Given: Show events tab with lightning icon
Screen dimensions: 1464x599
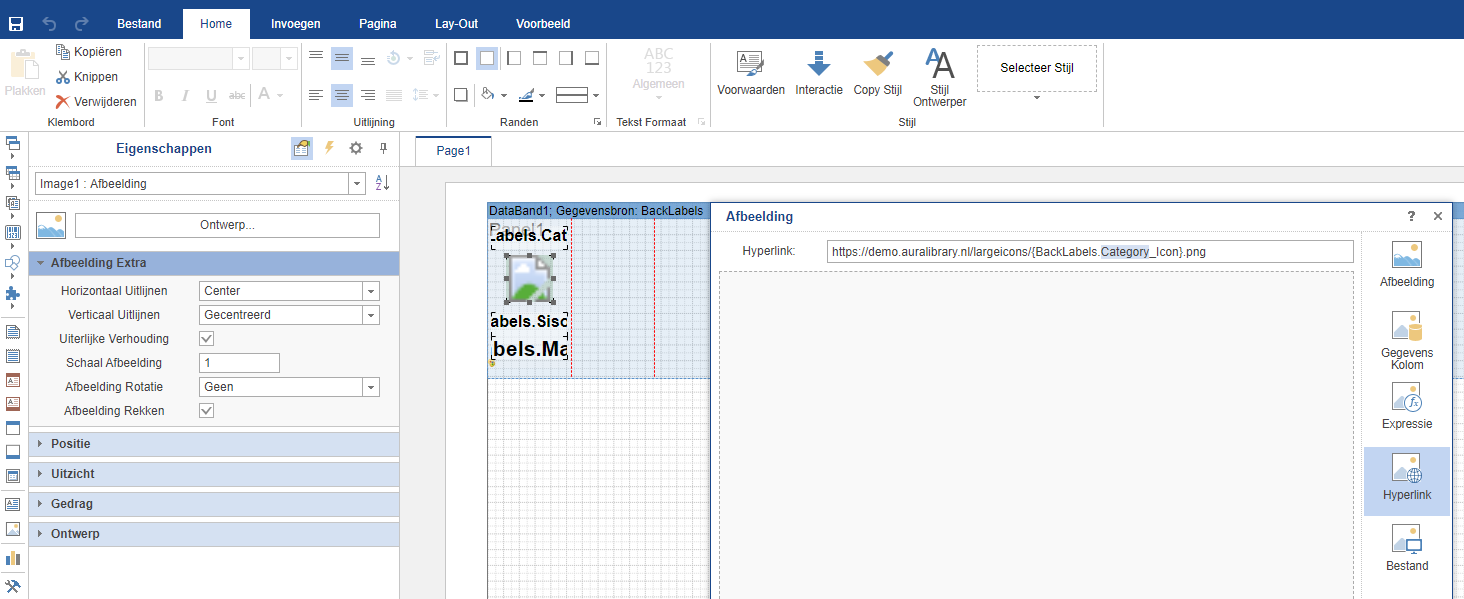Looking at the screenshot, I should (x=329, y=148).
